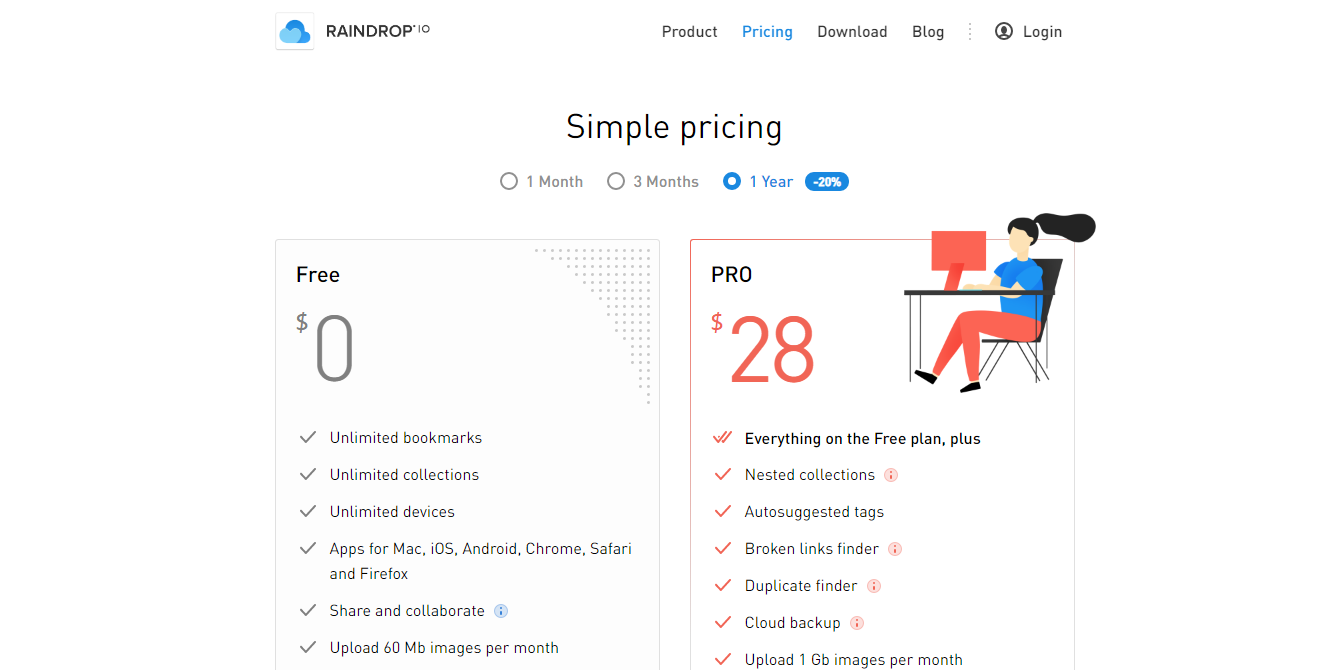Open the Pricing page tab
Screen dimensions: 1343x670
click(767, 32)
